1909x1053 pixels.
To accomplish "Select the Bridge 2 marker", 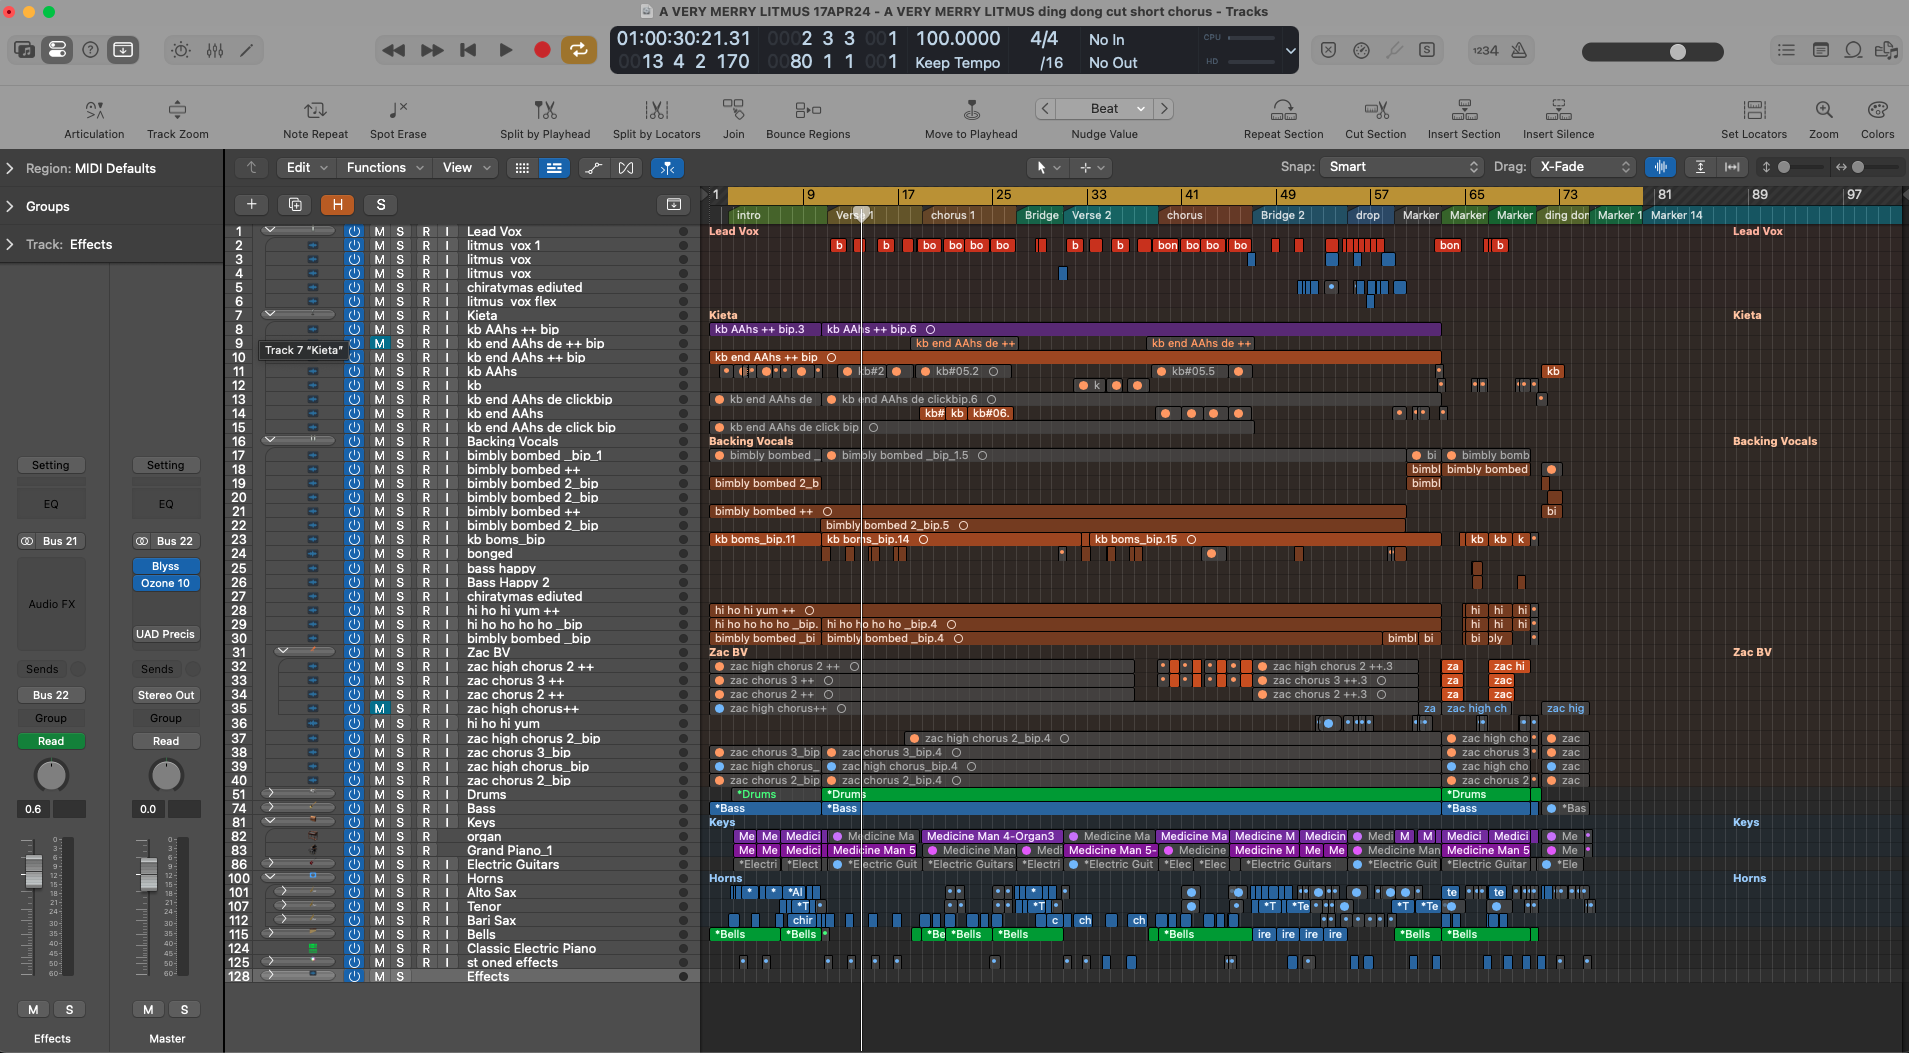I will tap(1282, 216).
